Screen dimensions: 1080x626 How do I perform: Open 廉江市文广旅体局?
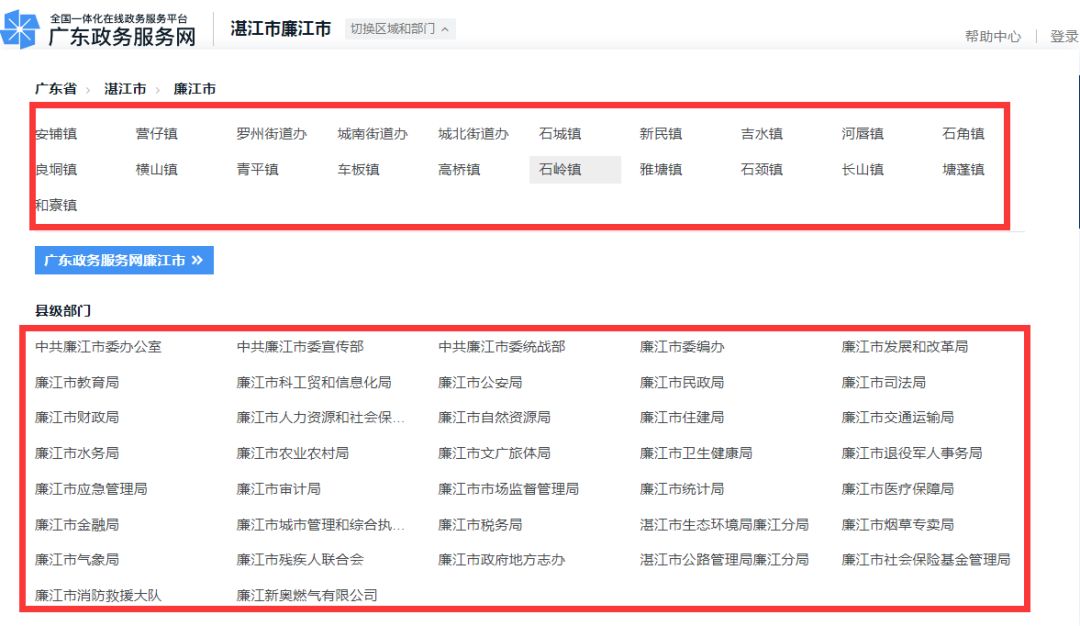coord(494,453)
